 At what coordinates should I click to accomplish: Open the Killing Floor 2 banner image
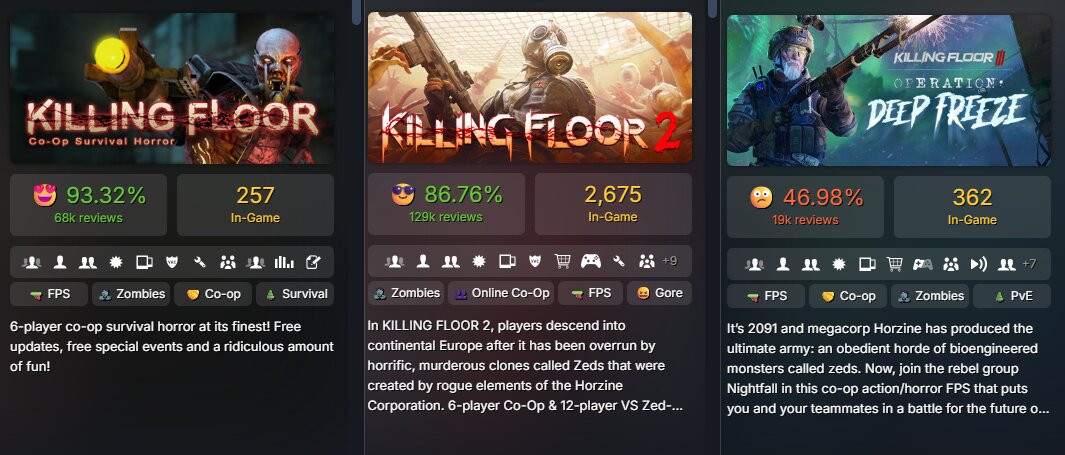click(530, 86)
